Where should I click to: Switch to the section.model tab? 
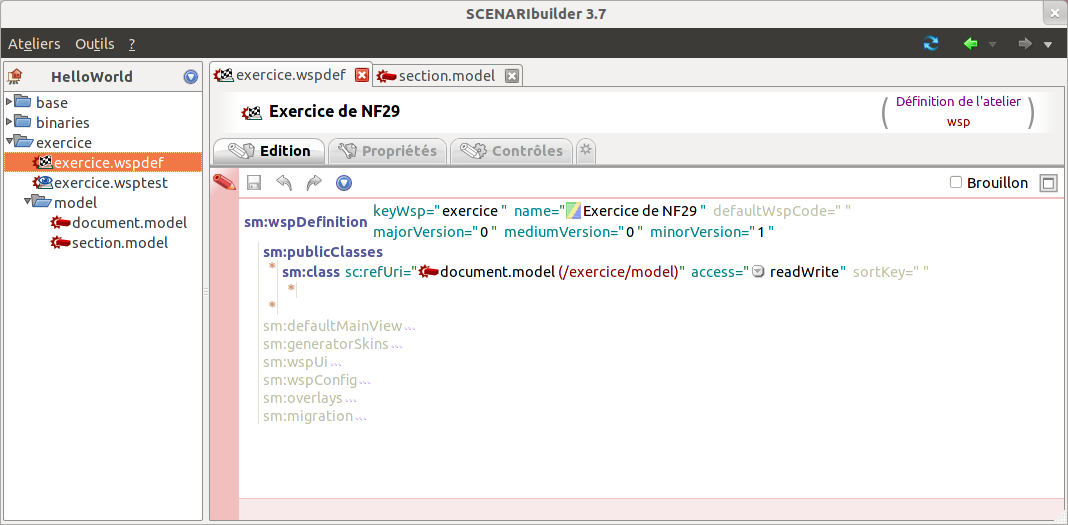click(447, 76)
